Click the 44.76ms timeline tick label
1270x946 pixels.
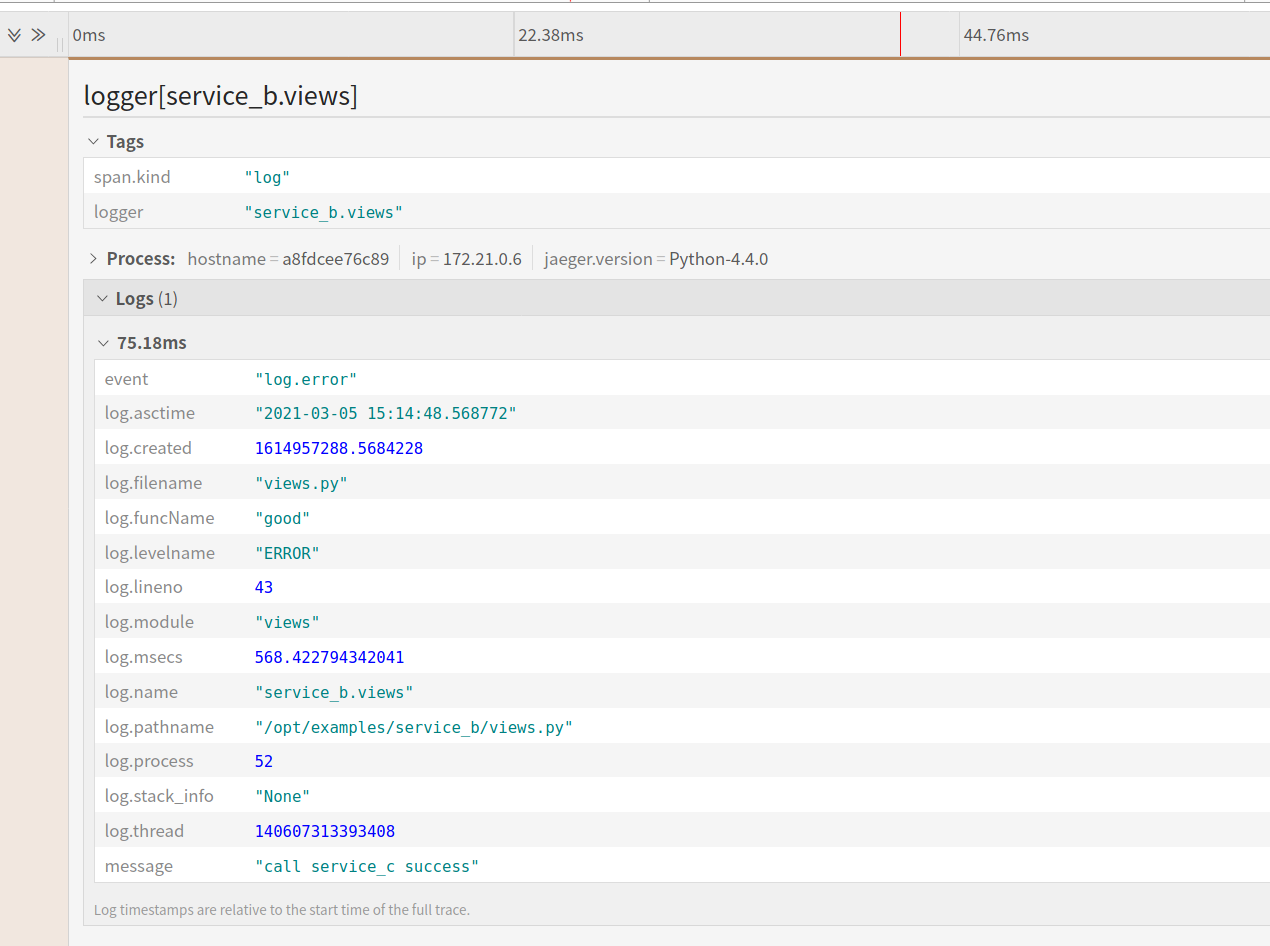pyautogui.click(x=996, y=35)
